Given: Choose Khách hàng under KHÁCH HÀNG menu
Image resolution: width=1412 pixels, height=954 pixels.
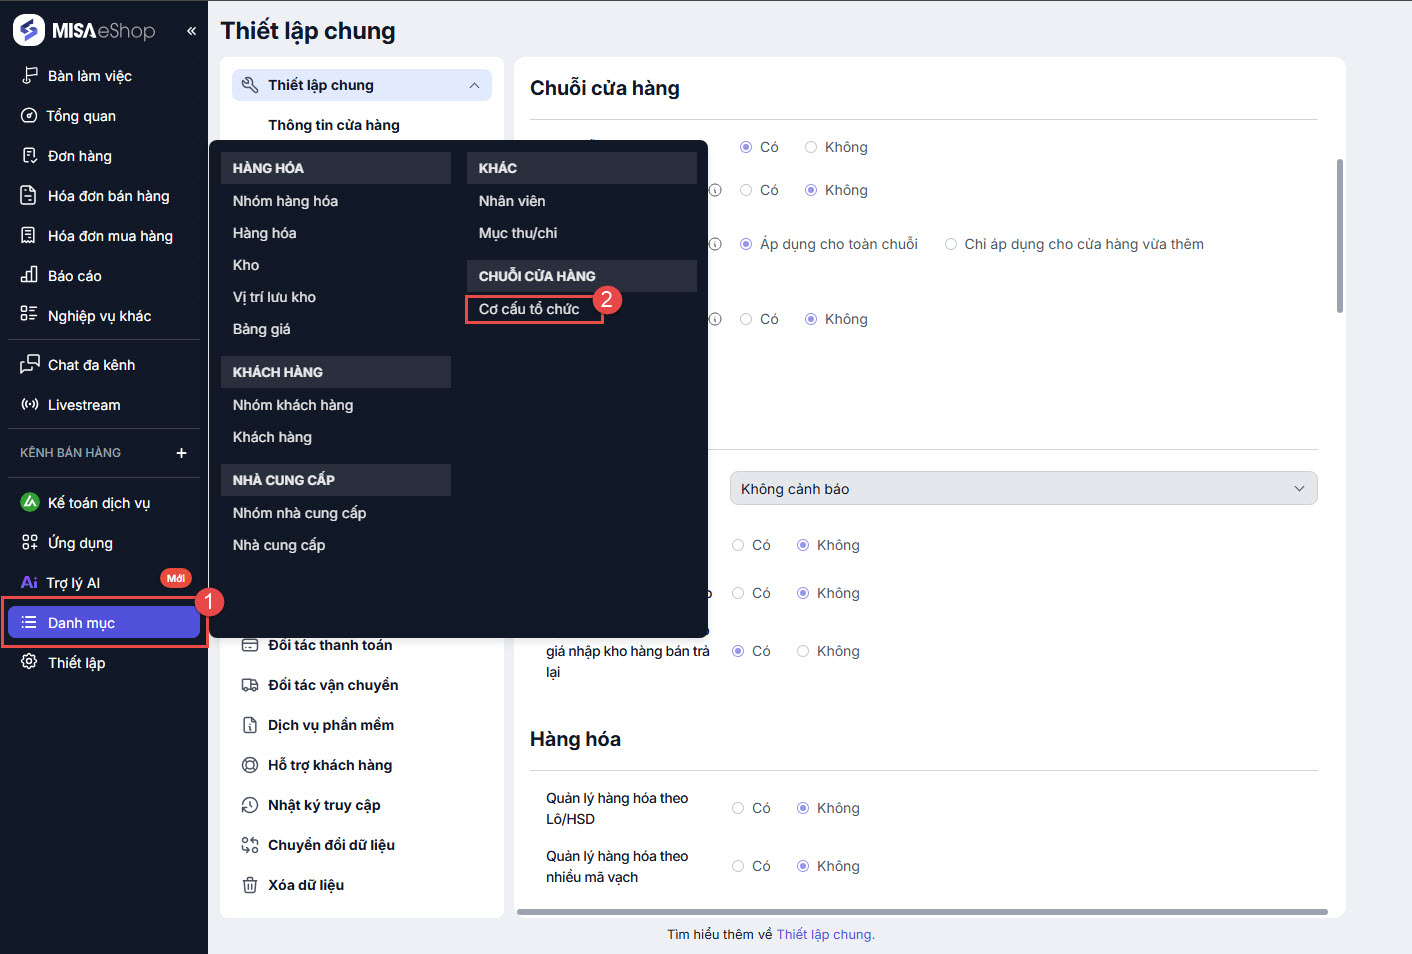Looking at the screenshot, I should coord(272,437).
